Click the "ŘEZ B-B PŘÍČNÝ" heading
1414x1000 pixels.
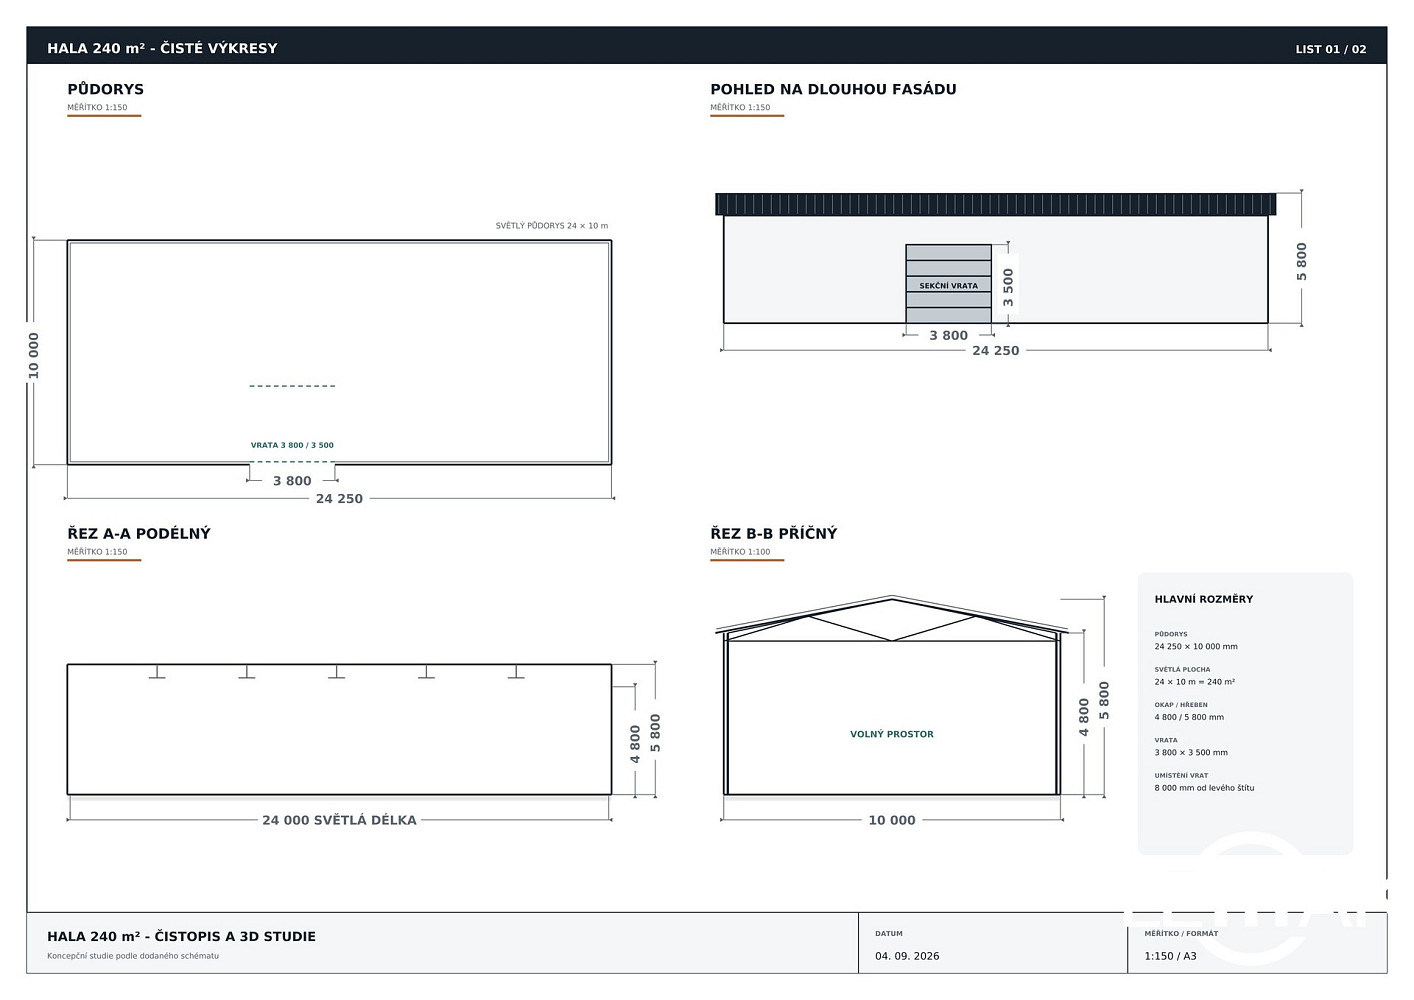(x=773, y=534)
